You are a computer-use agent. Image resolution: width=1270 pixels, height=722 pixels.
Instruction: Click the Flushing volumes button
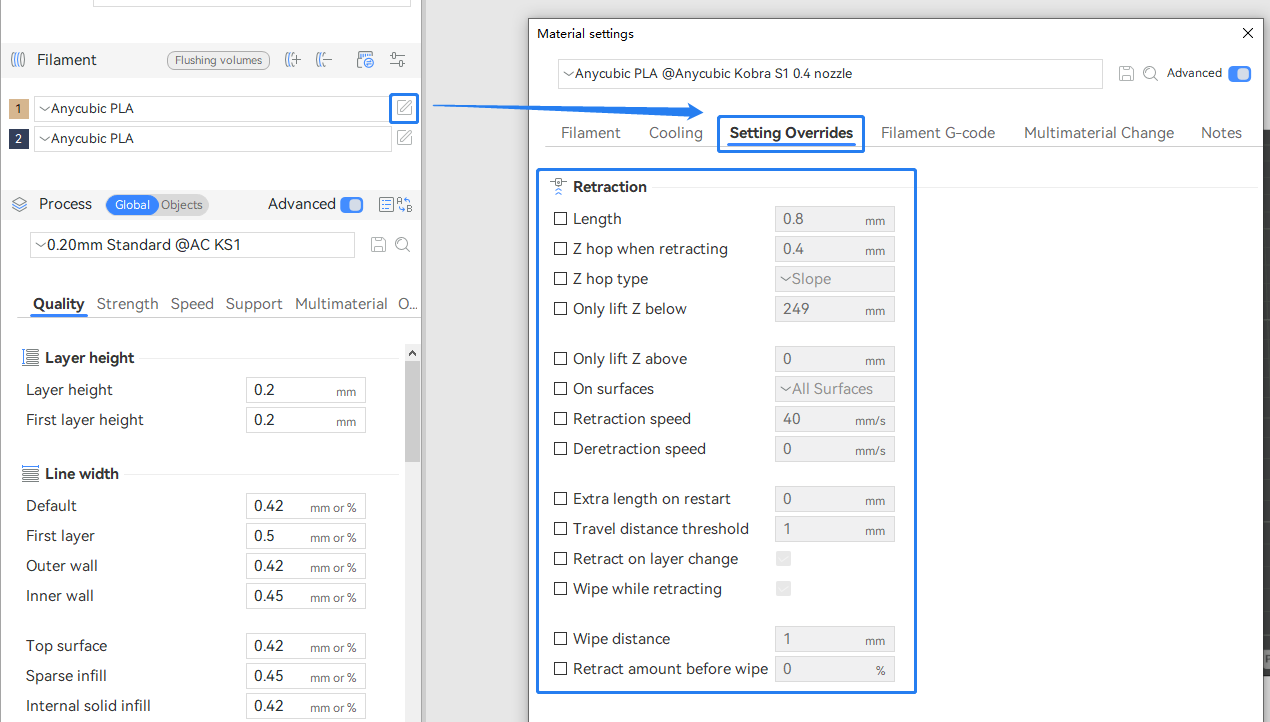tap(218, 60)
